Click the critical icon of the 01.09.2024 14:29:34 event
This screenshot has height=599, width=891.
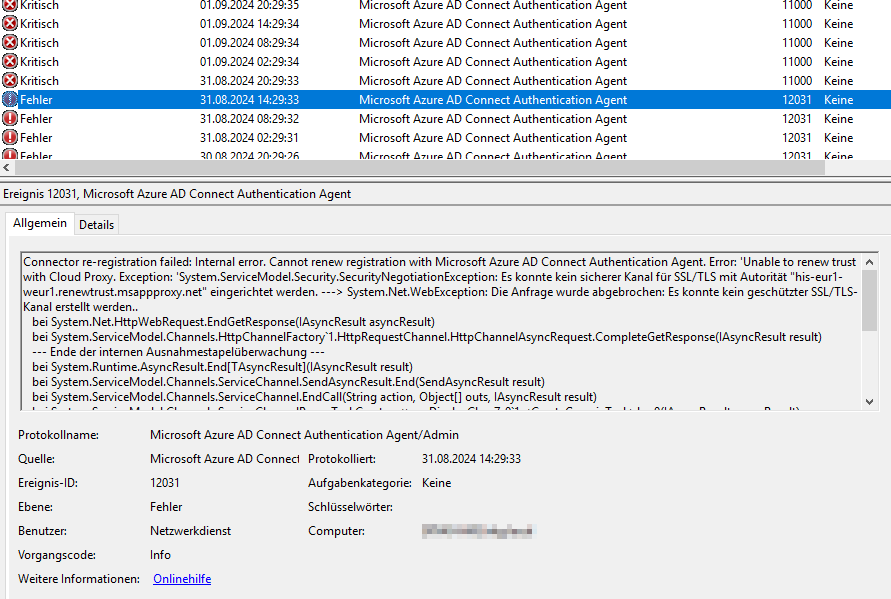coord(10,24)
